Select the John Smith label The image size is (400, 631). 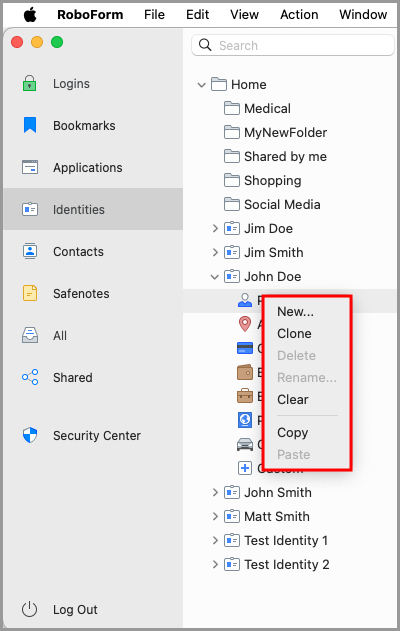pos(278,492)
